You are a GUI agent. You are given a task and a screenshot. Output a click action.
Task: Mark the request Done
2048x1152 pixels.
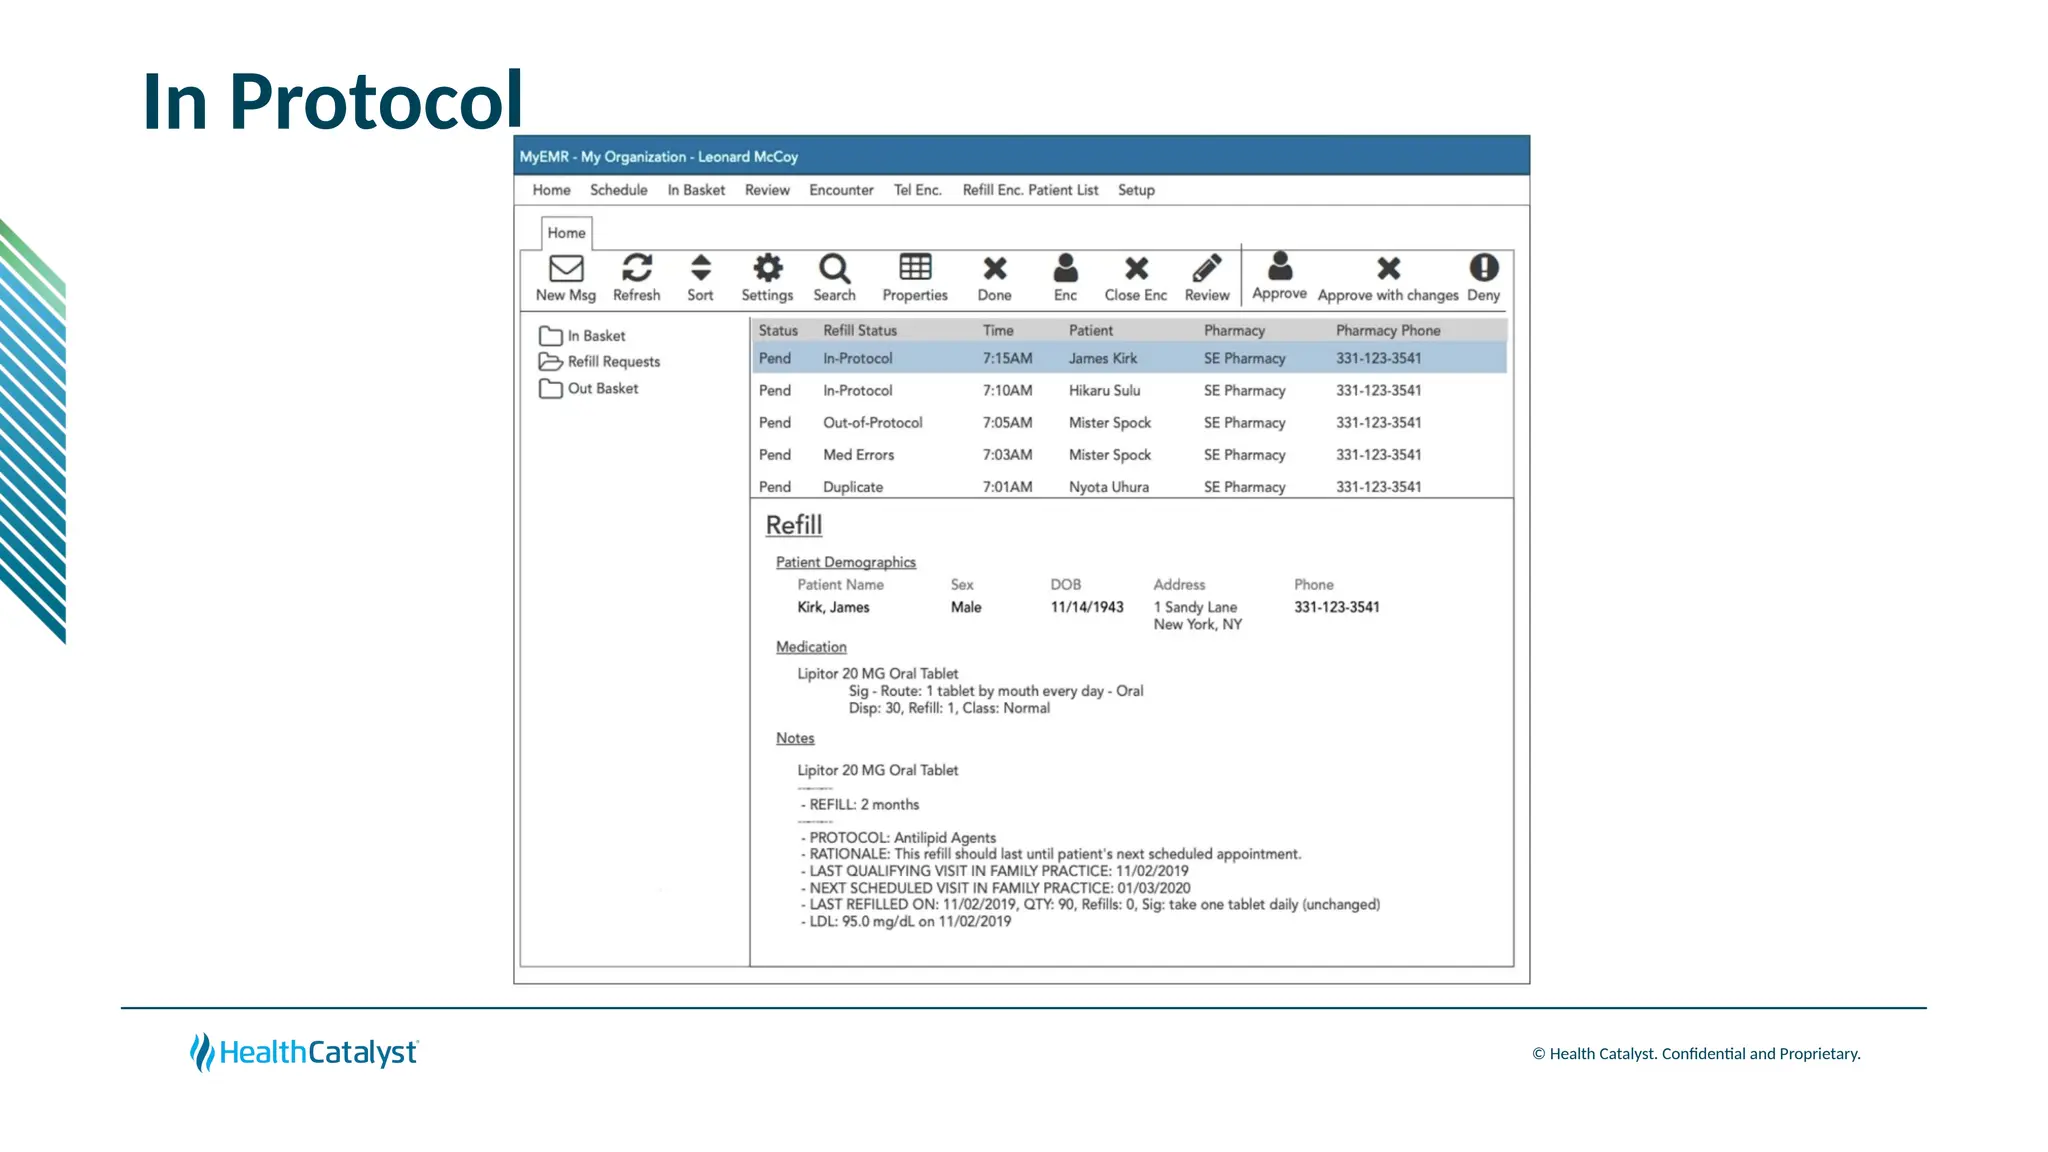click(995, 269)
